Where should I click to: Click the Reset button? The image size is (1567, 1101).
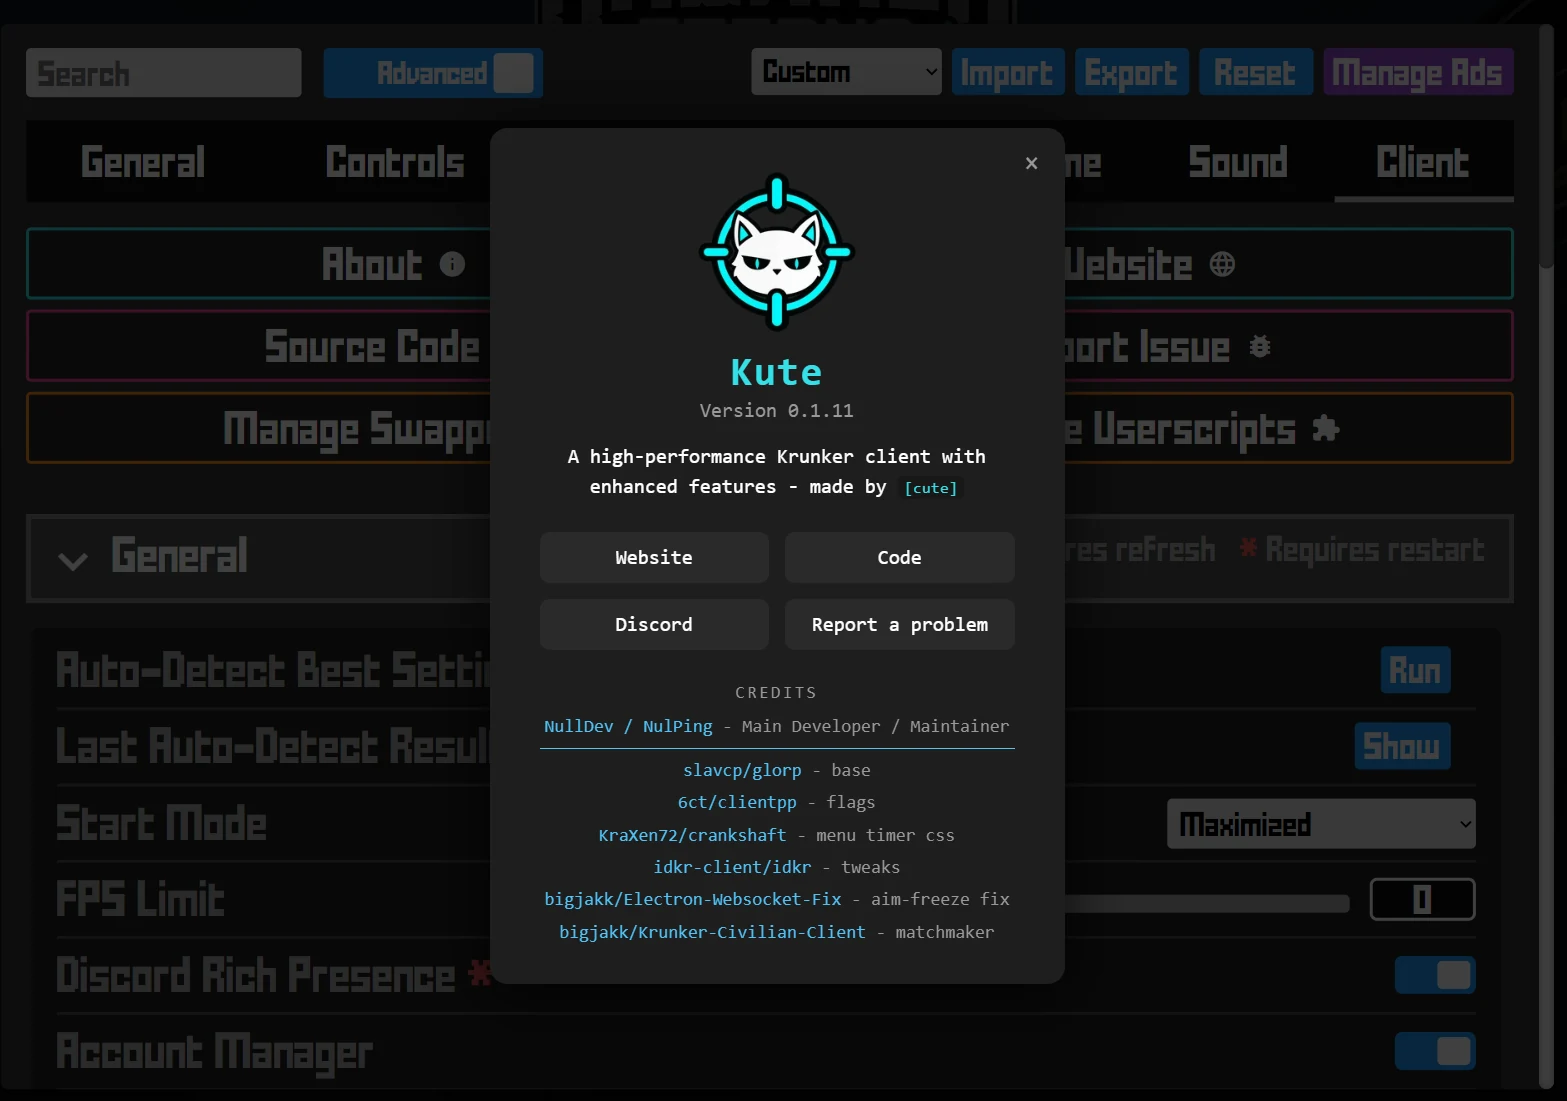1255,72
